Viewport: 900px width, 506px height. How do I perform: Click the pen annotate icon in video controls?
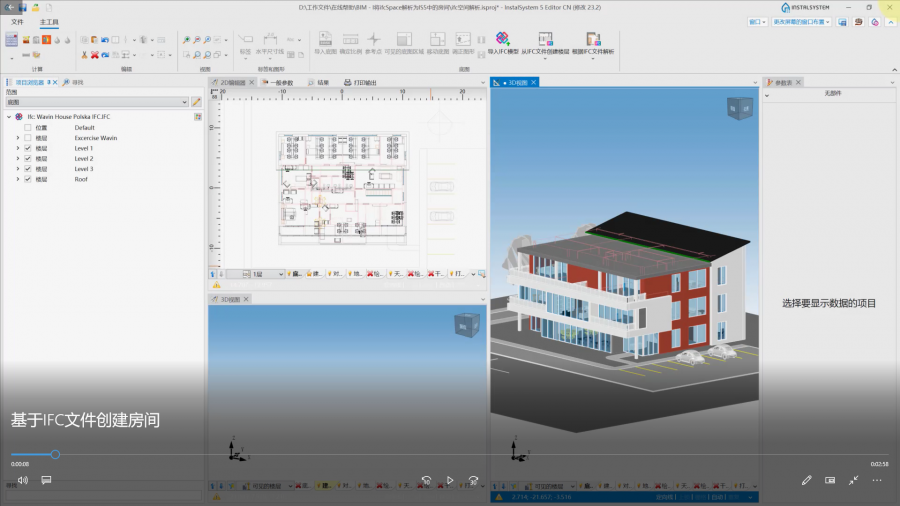coord(806,480)
